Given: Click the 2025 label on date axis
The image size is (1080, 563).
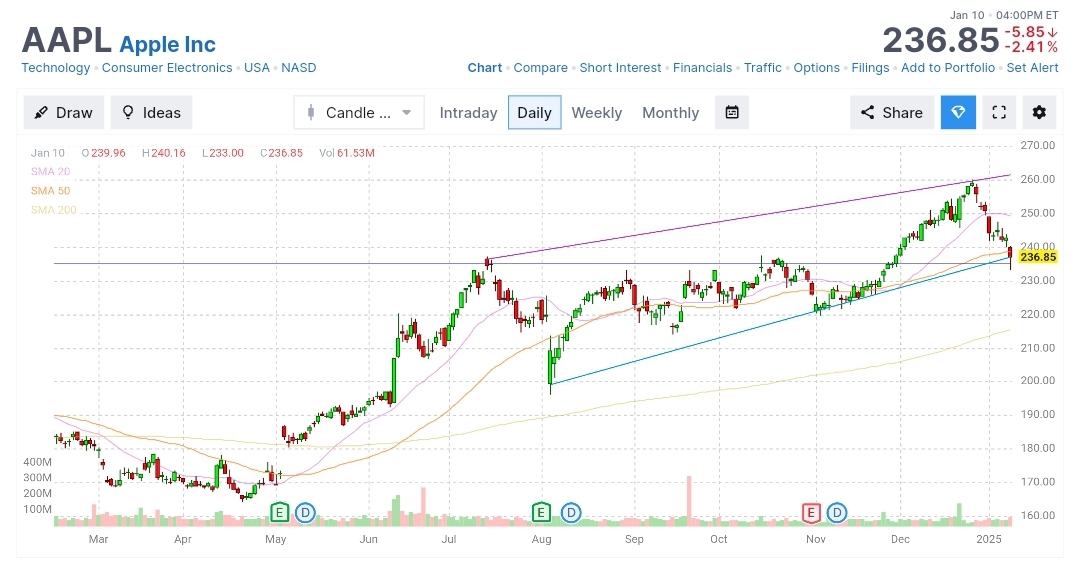Looking at the screenshot, I should pyautogui.click(x=989, y=539).
